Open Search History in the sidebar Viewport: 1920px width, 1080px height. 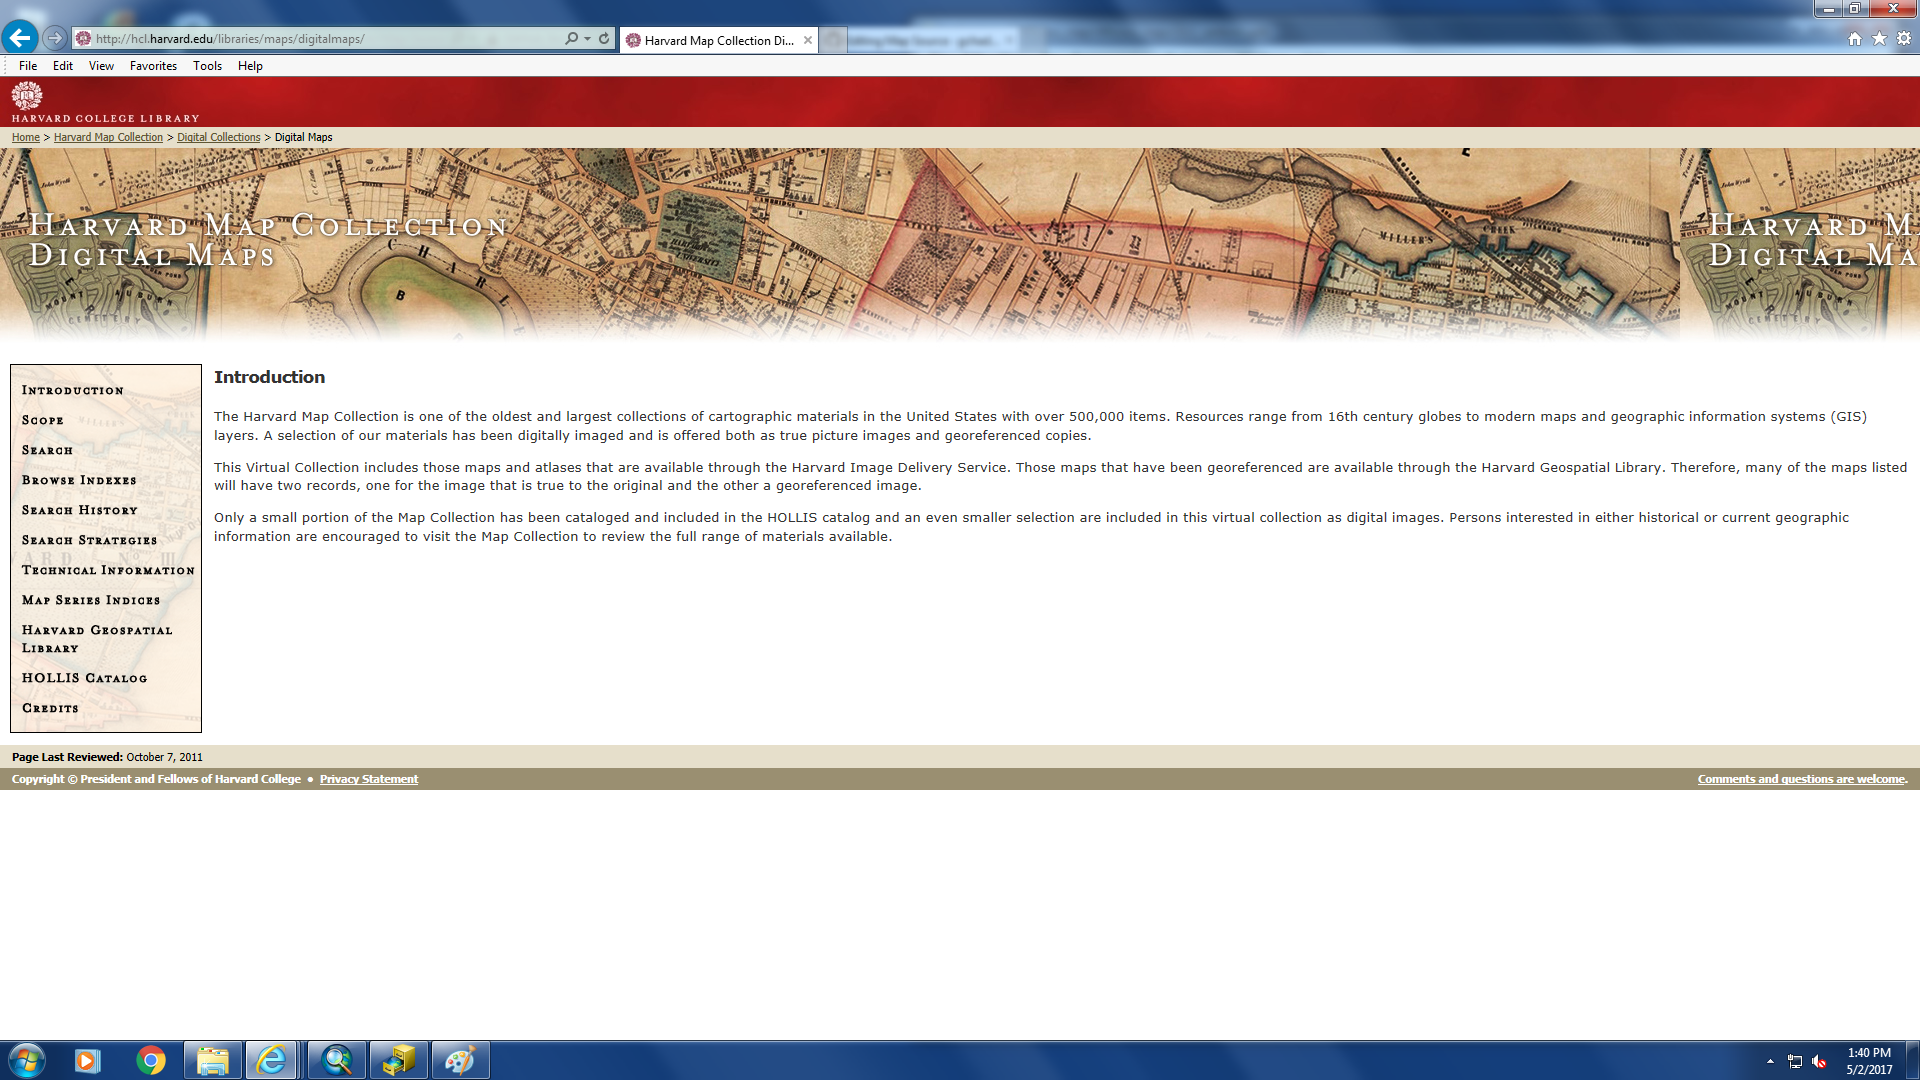(80, 511)
